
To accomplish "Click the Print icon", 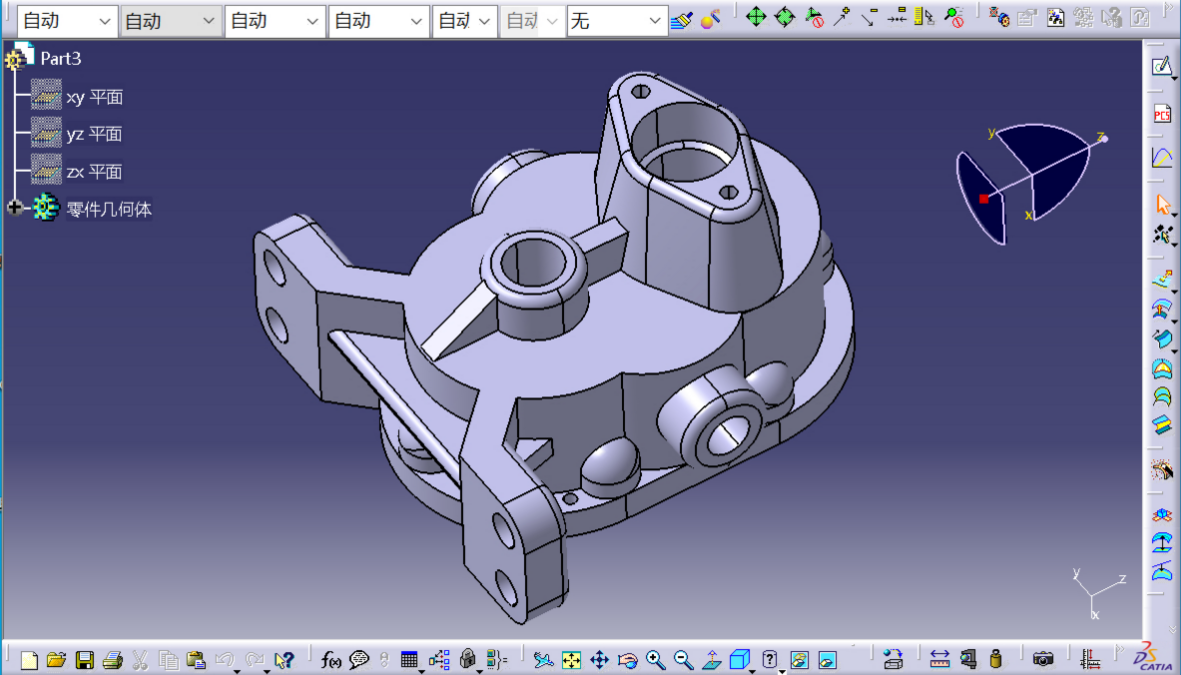I will pos(113,660).
